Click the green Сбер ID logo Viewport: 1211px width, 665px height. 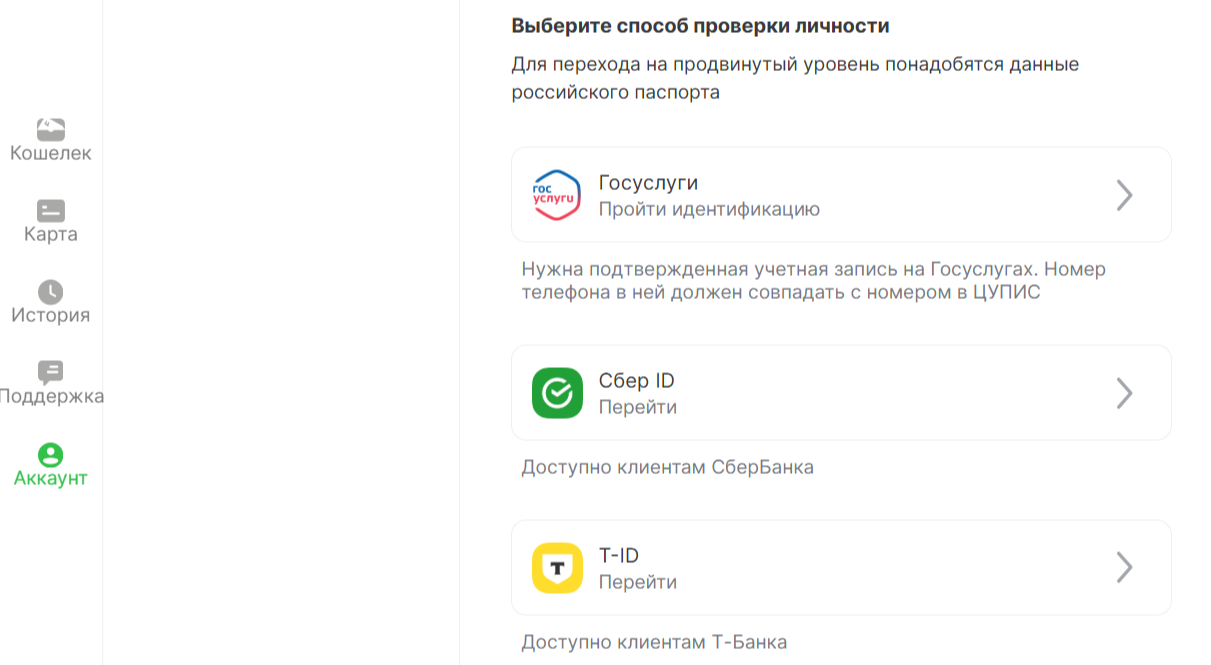pyautogui.click(x=556, y=393)
